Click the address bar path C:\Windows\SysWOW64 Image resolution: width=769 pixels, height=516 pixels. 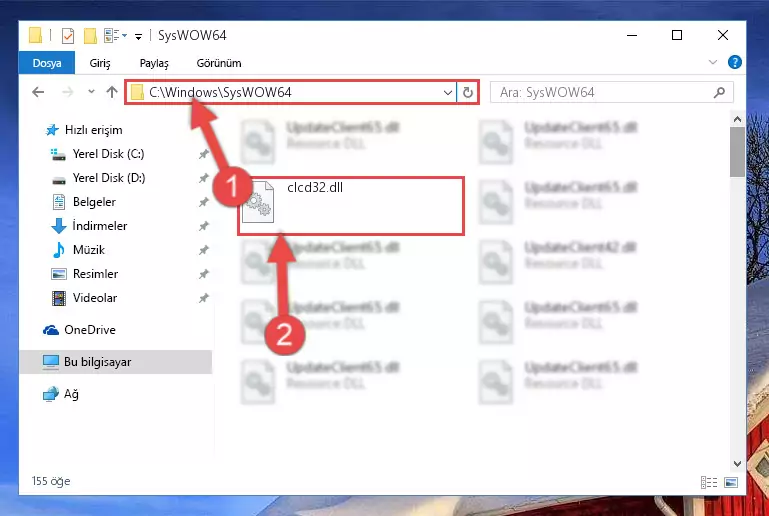tap(220, 92)
